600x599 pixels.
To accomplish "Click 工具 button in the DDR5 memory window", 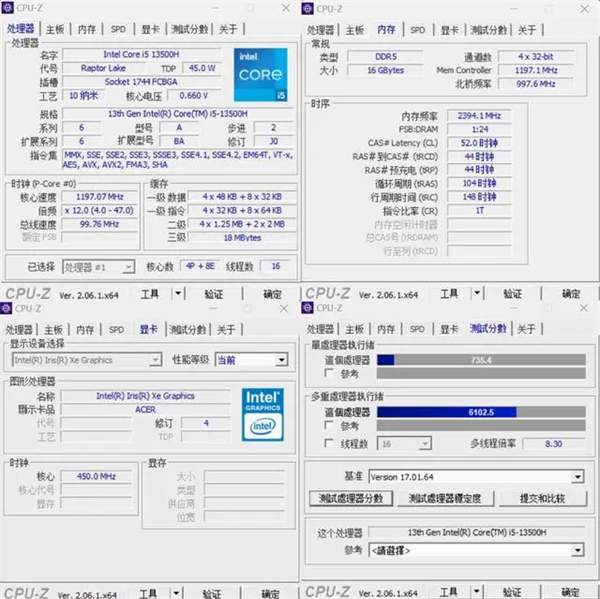I will [x=449, y=294].
